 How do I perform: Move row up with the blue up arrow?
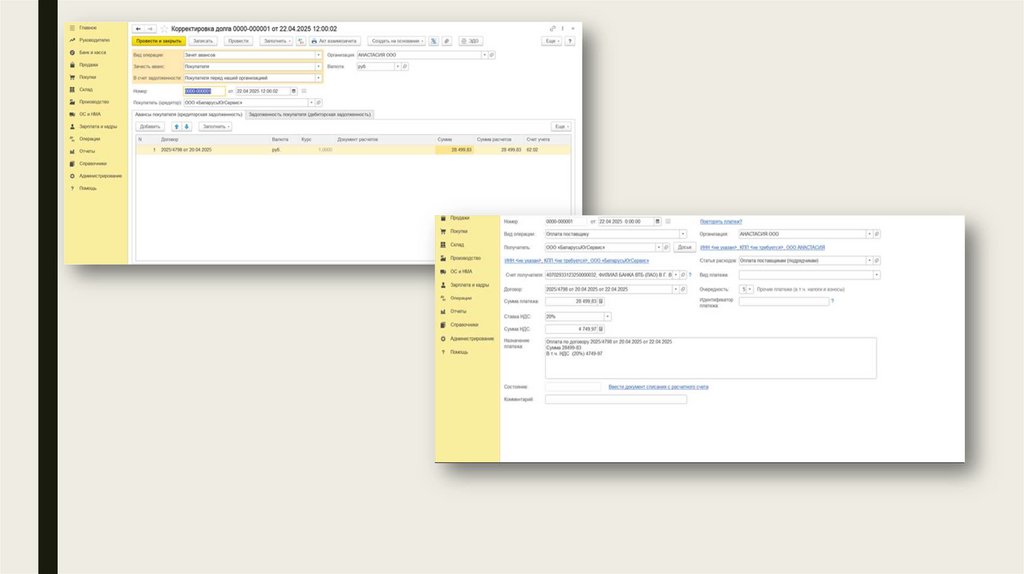[x=177, y=127]
